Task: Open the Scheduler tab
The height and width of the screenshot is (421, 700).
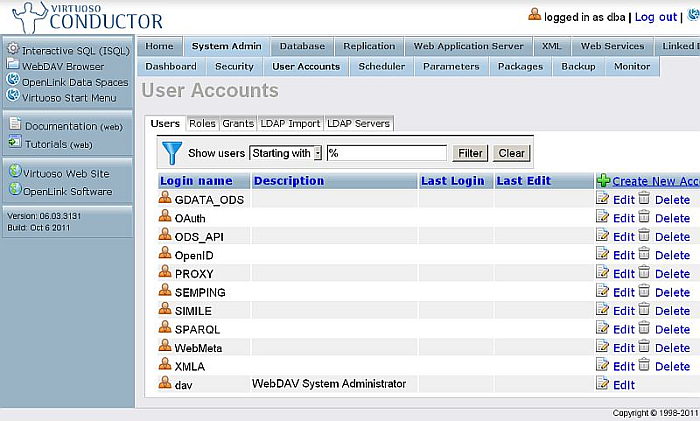Action: click(382, 67)
